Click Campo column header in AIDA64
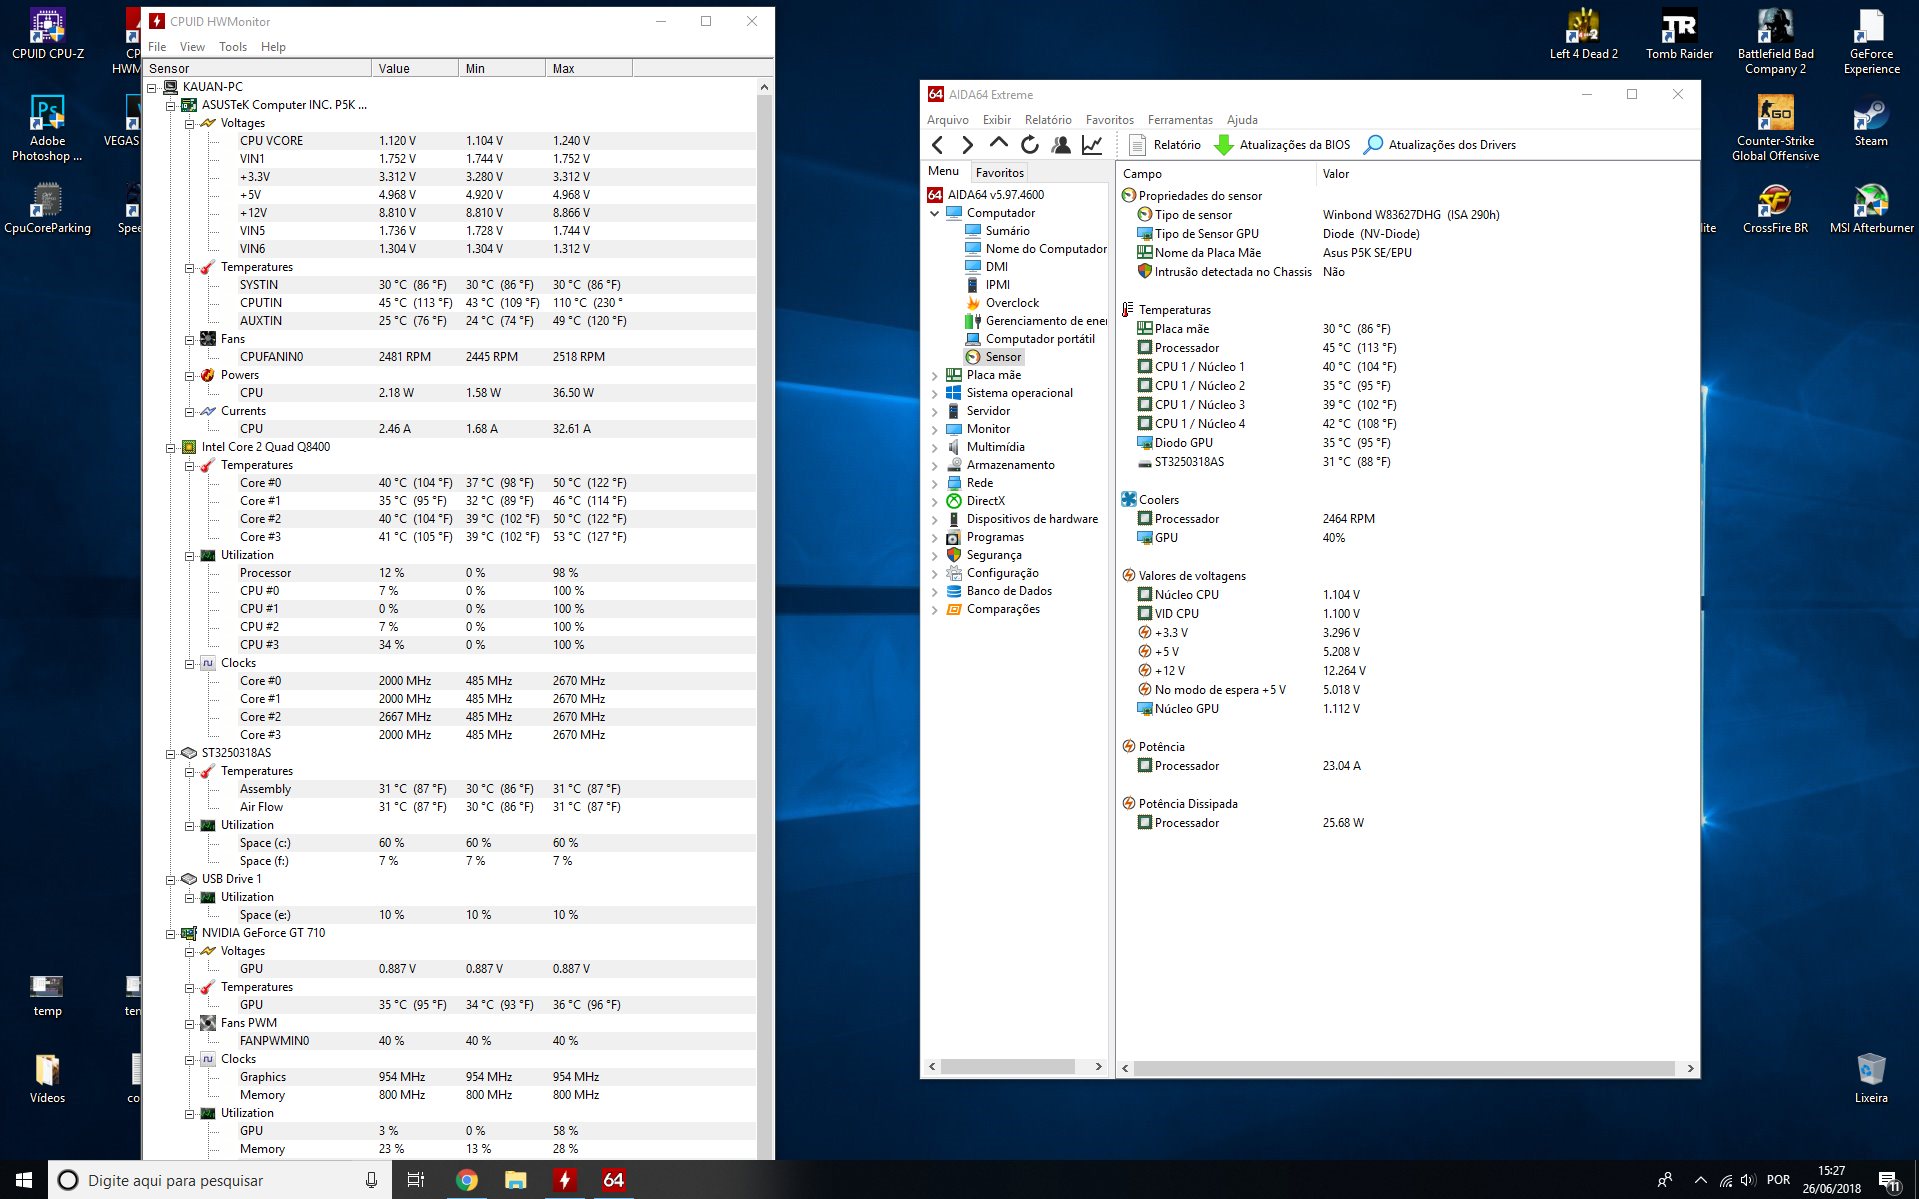The height and width of the screenshot is (1199, 1919). (x=1216, y=174)
